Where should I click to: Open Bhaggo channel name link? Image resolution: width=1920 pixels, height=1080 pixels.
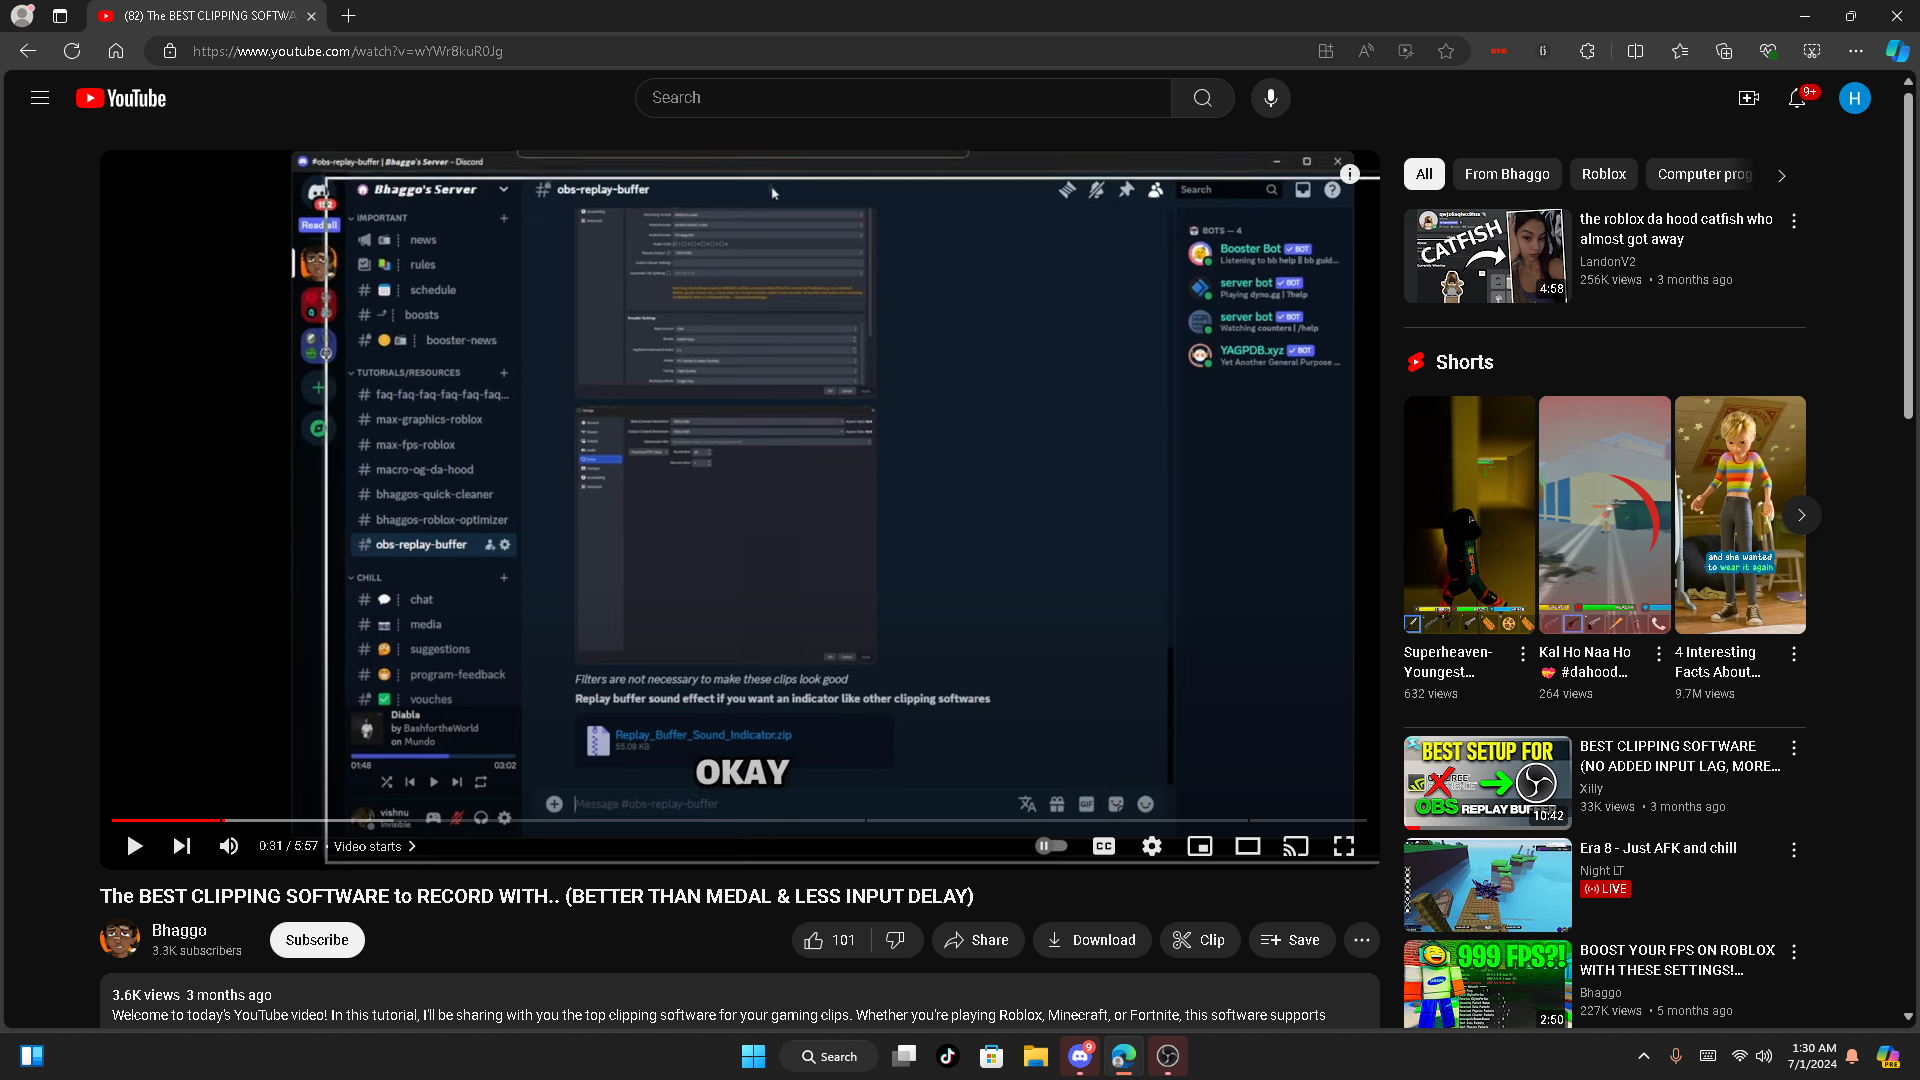click(x=179, y=930)
